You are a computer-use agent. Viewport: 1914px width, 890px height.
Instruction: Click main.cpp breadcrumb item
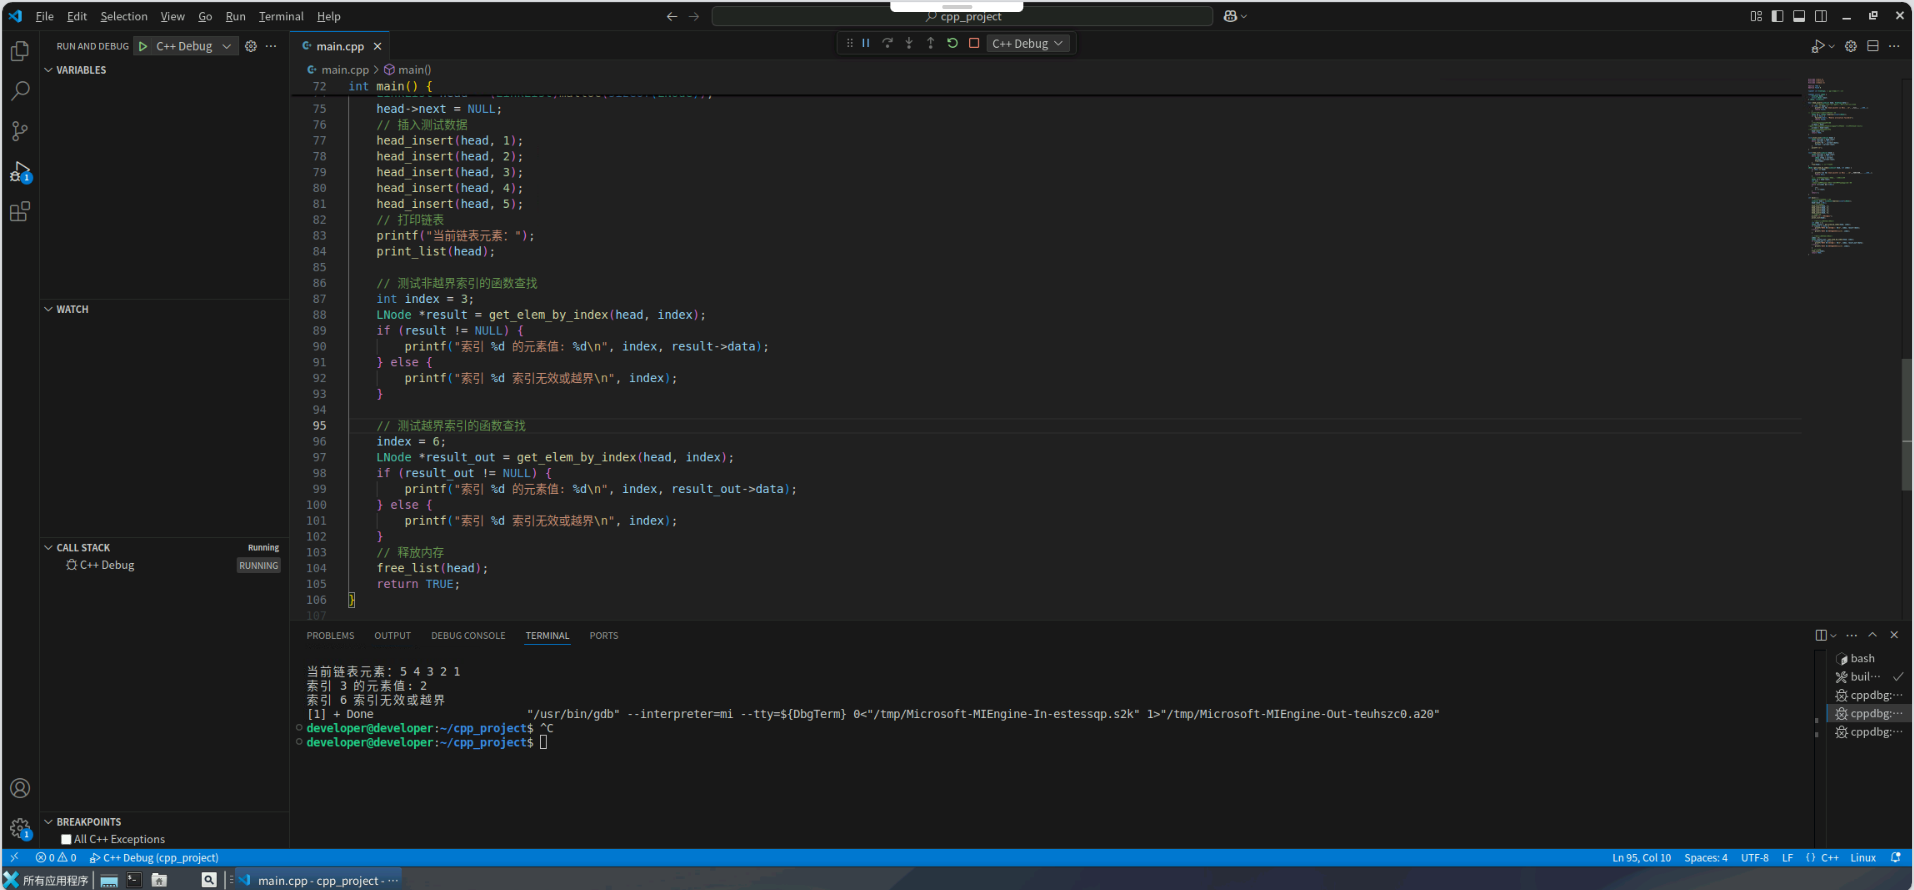(338, 70)
